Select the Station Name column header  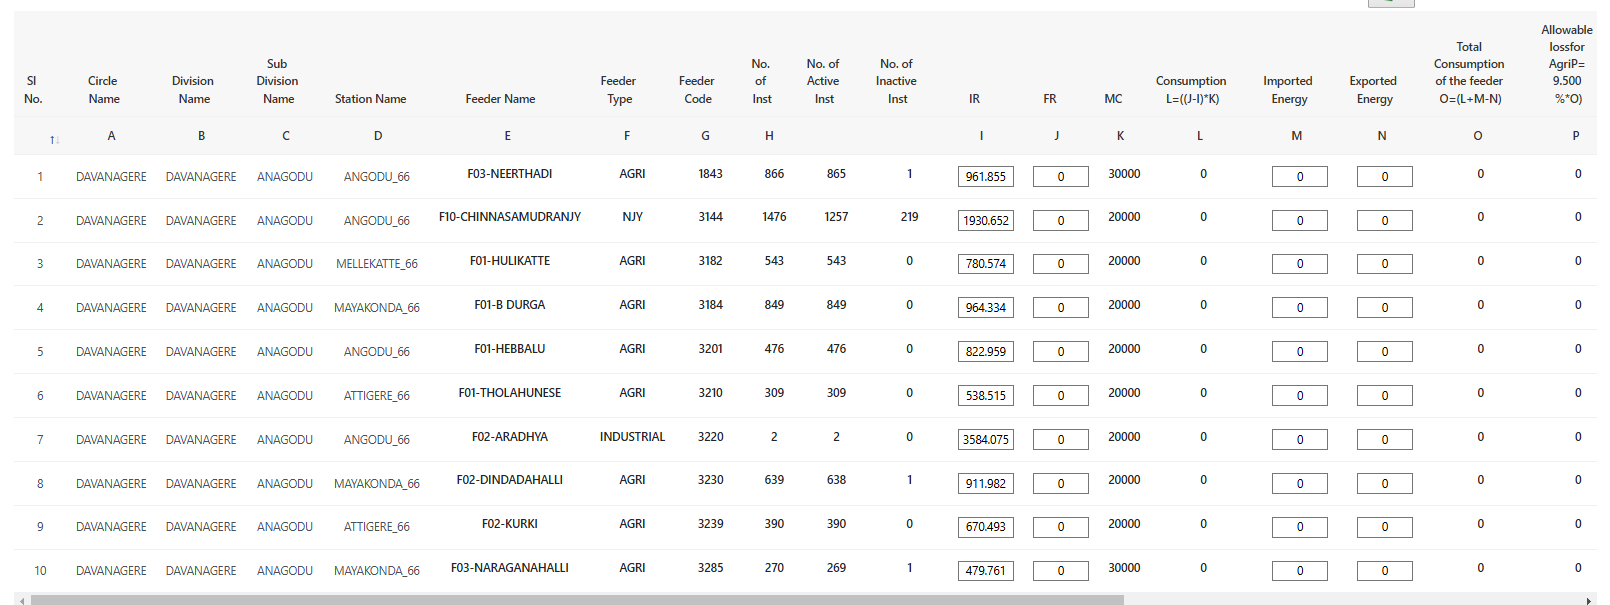(x=370, y=99)
